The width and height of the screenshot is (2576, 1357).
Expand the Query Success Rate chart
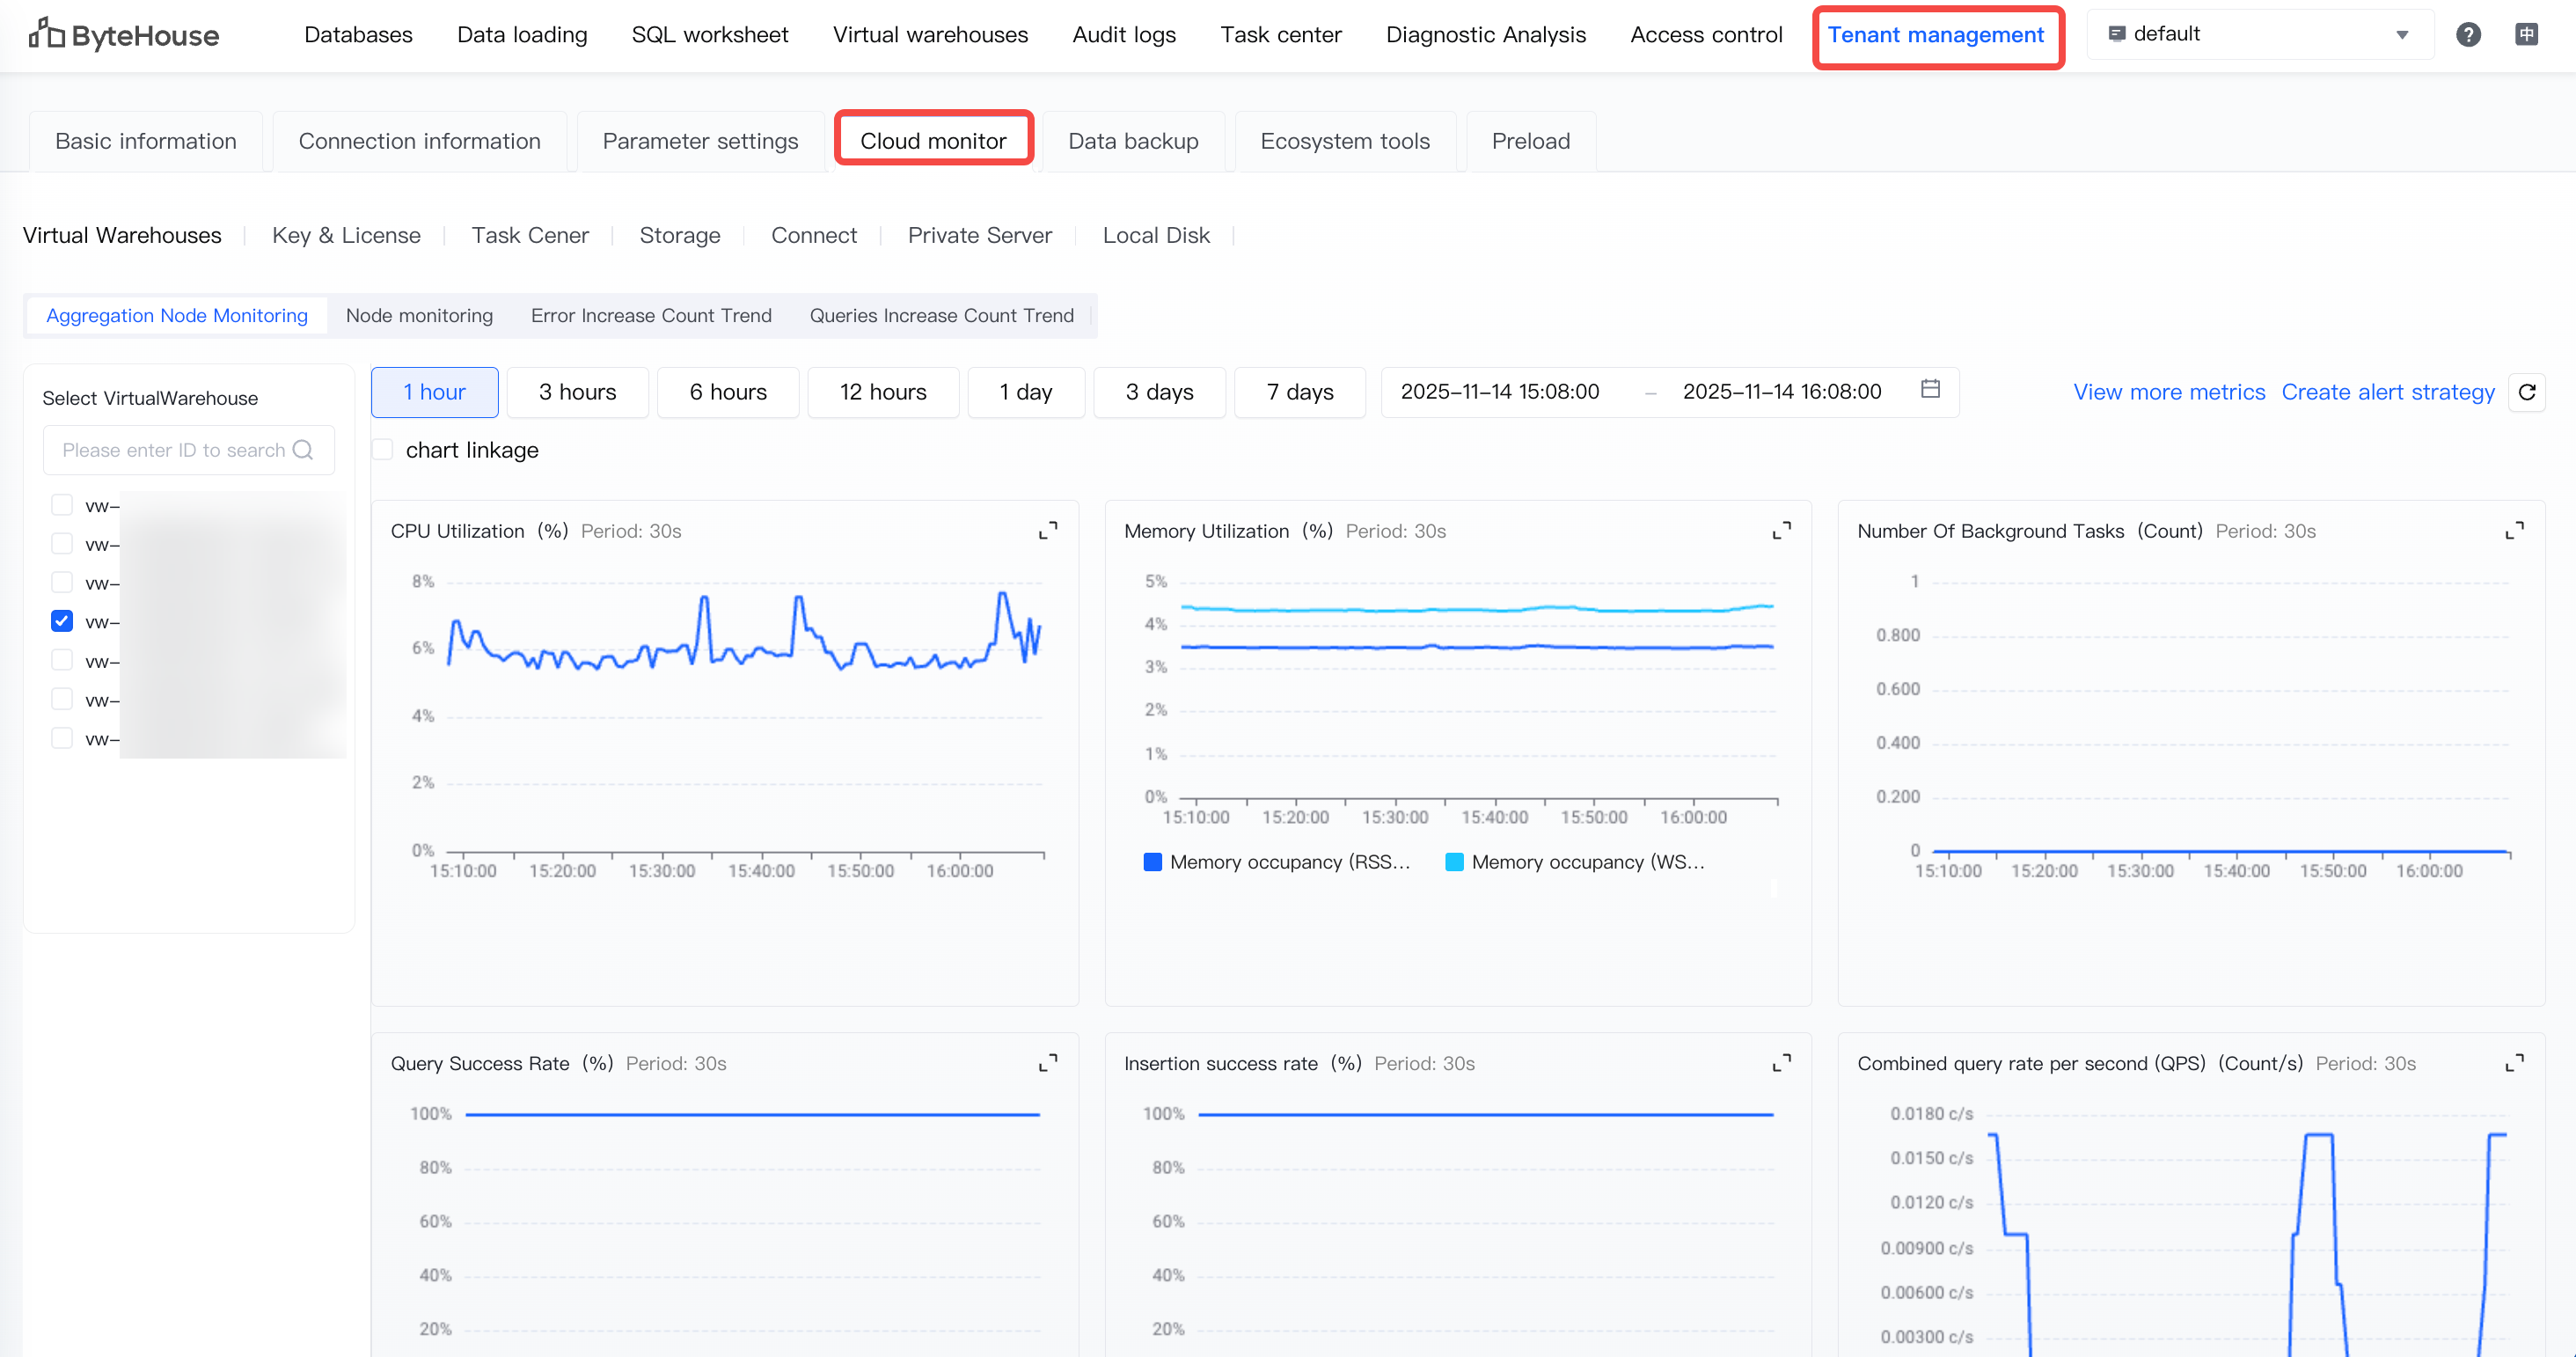point(1047,1063)
